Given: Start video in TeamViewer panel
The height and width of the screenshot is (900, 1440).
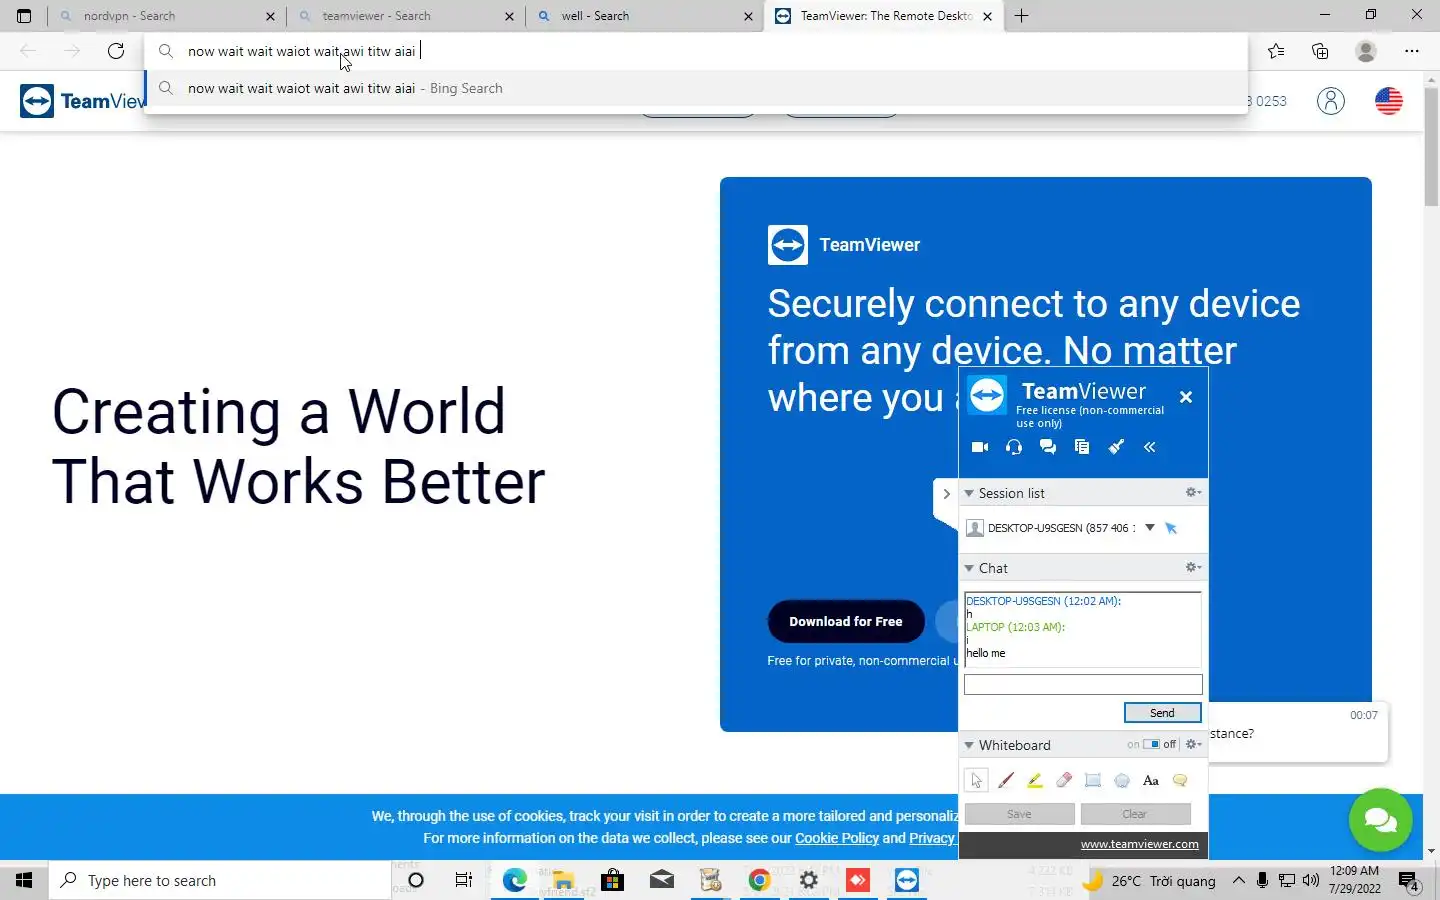Looking at the screenshot, I should click(x=980, y=447).
